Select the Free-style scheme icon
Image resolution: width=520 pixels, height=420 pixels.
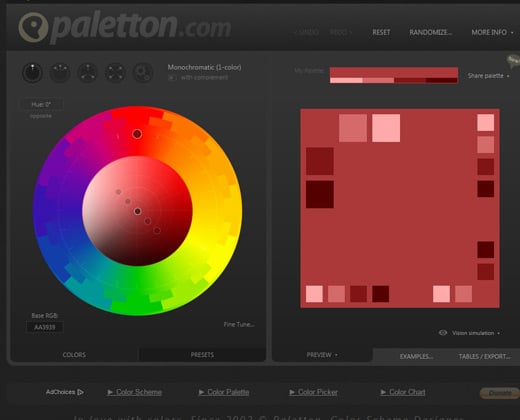coord(143,72)
